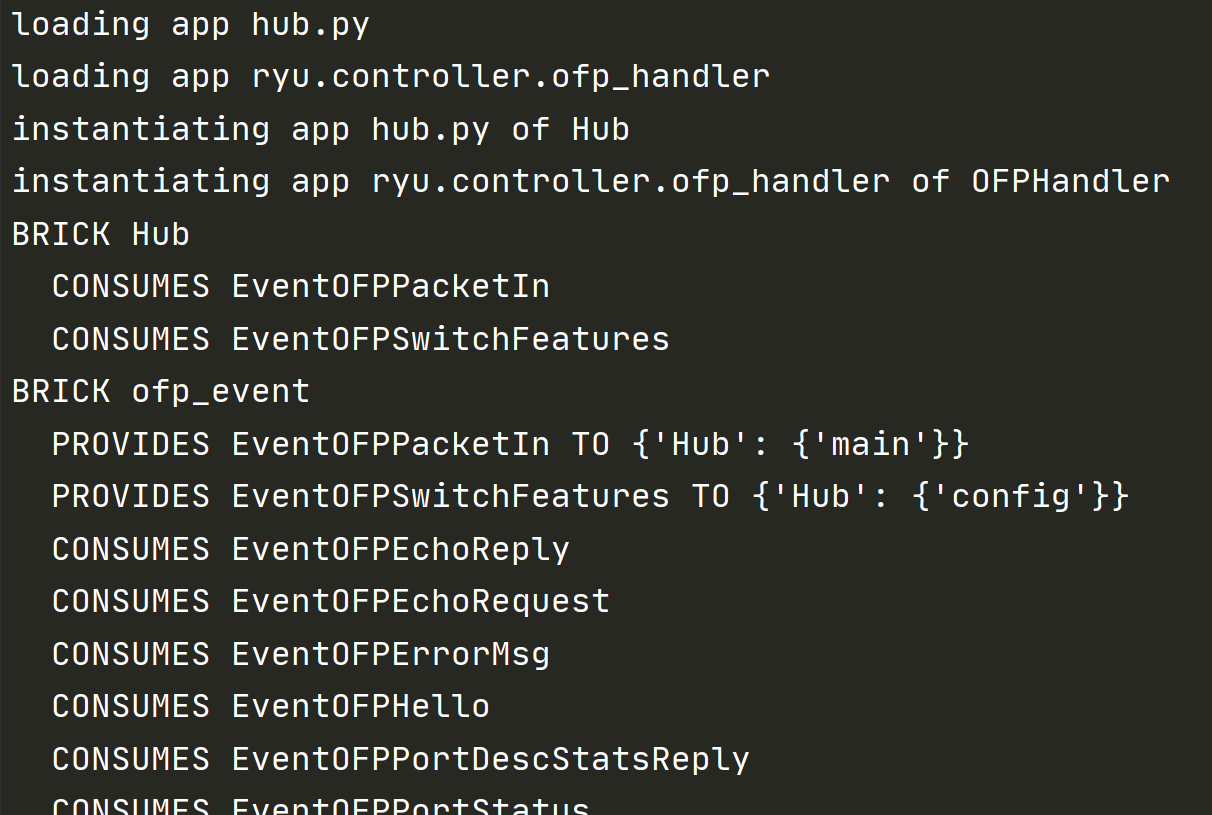Click the 'BRICK Hub' line
This screenshot has width=1212, height=815.
pos(101,234)
